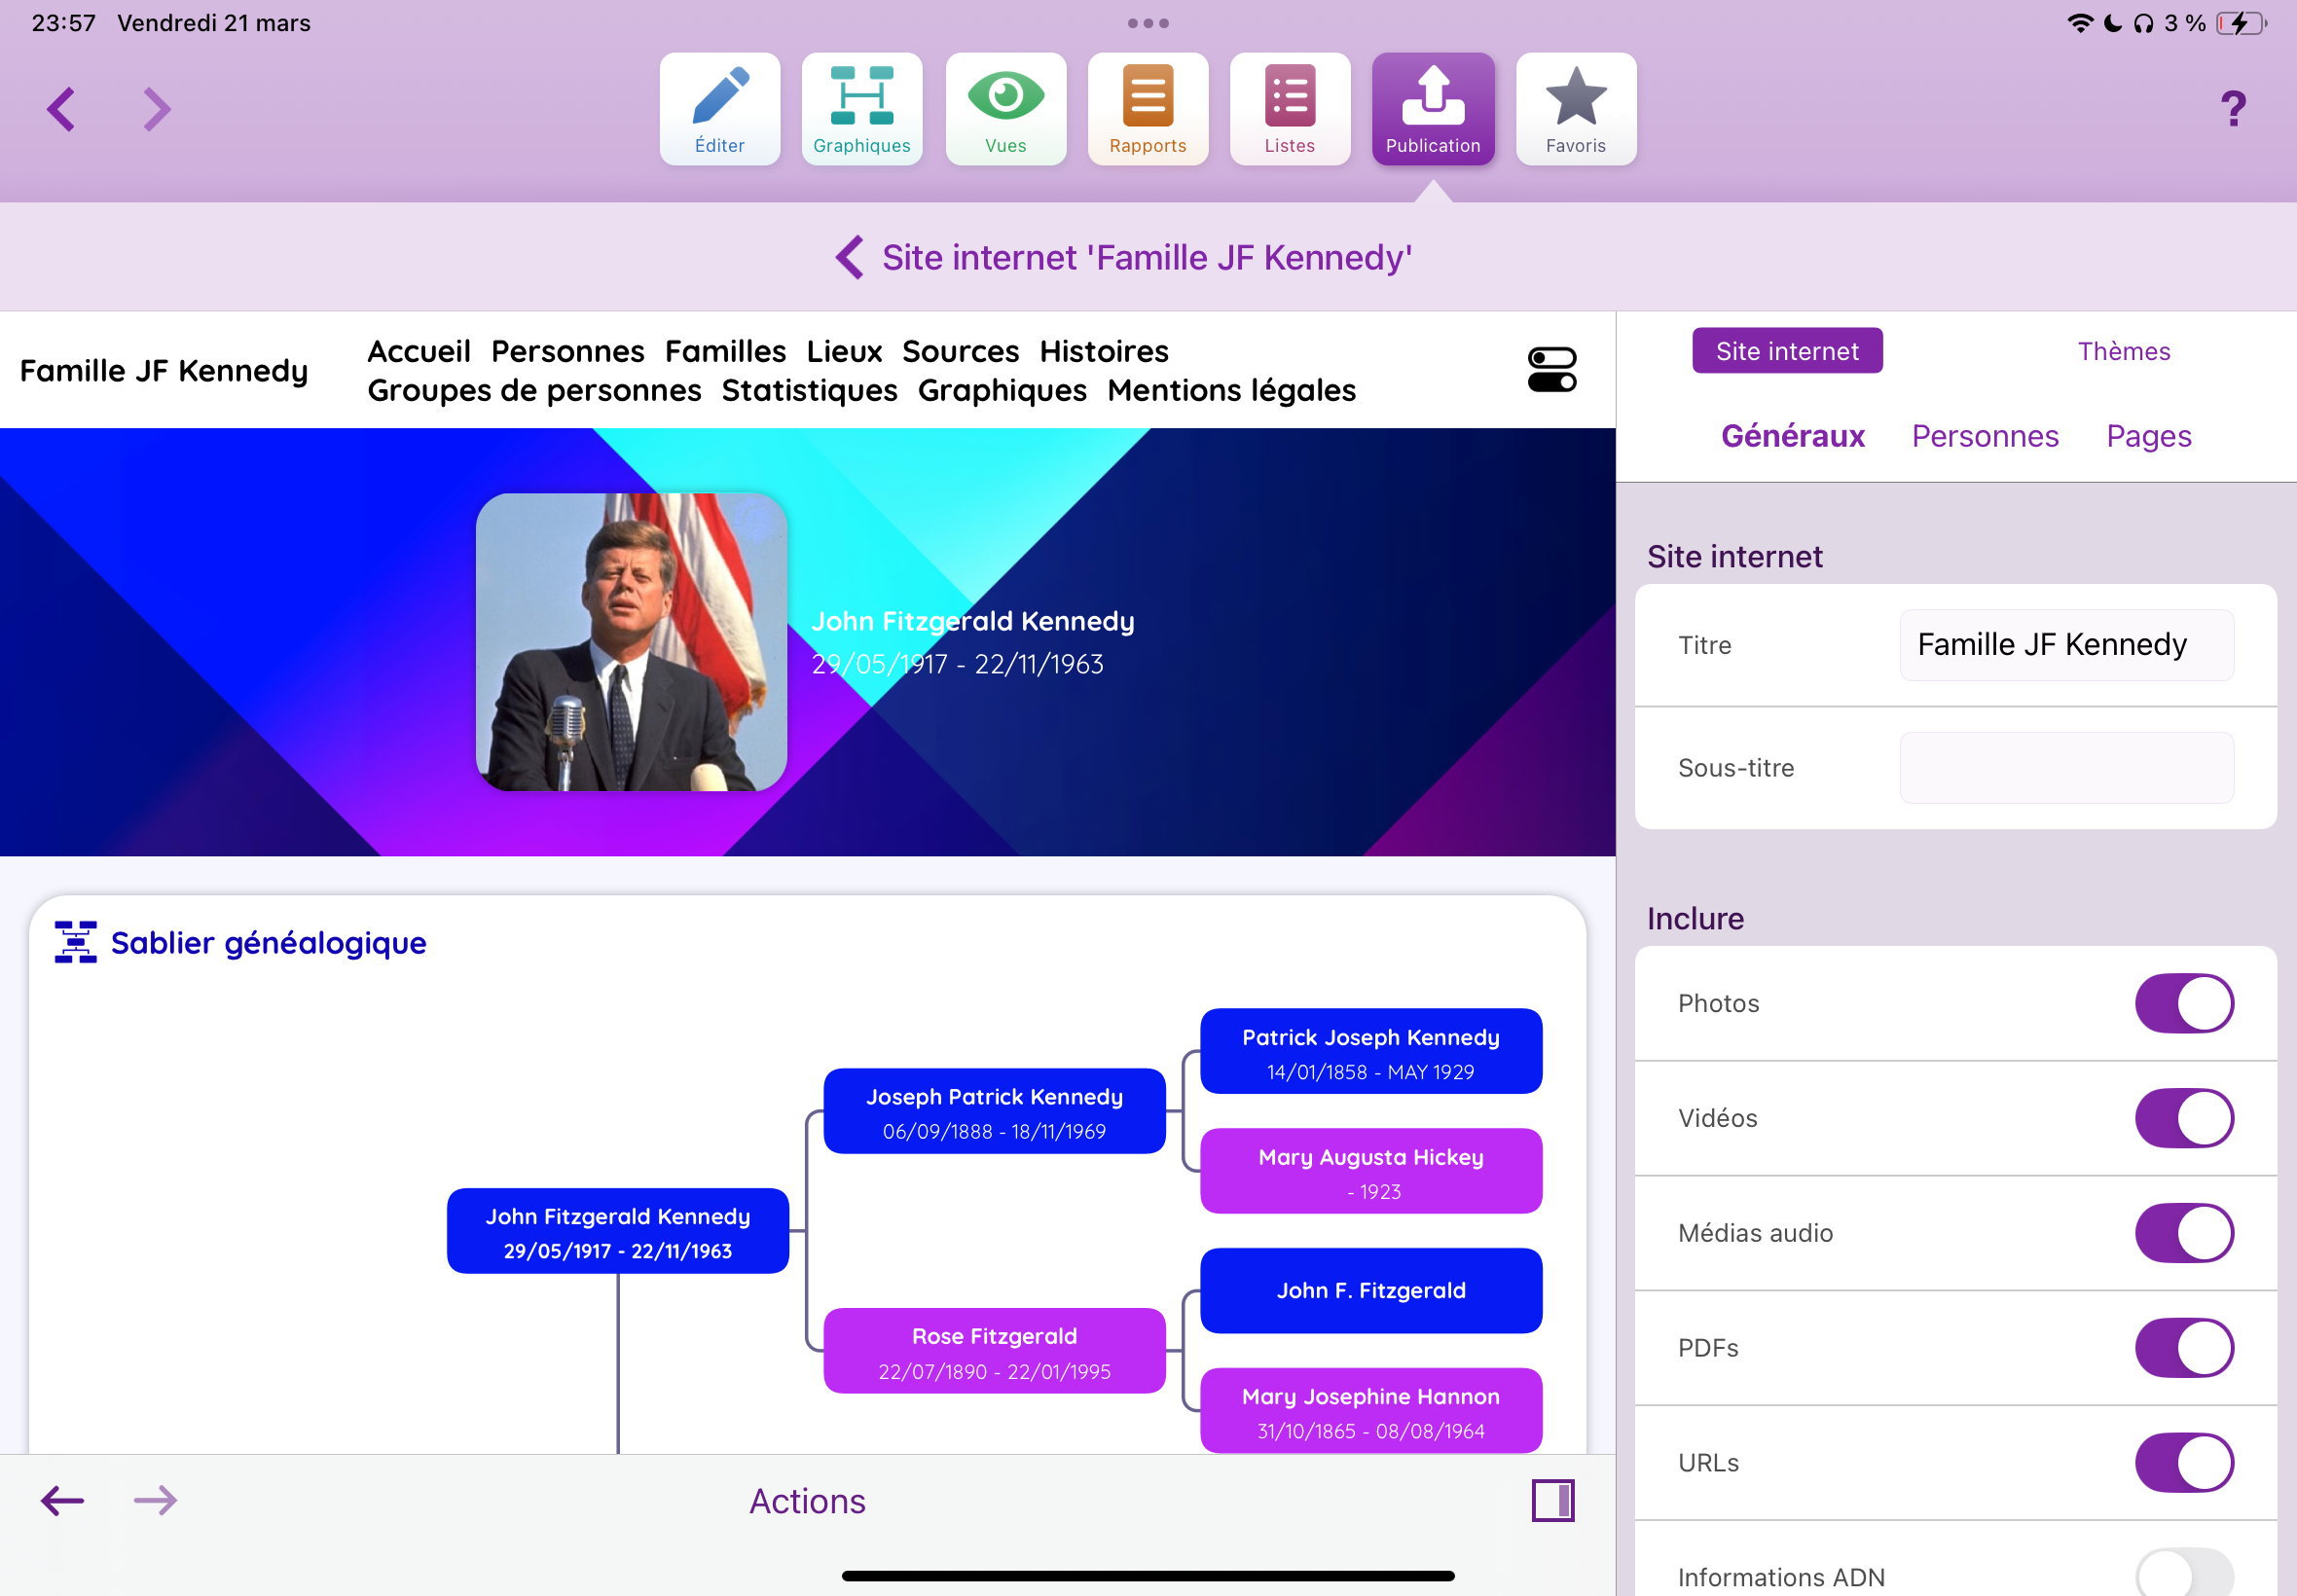Image resolution: width=2297 pixels, height=1596 pixels.
Task: Open help via question mark icon
Action: [2232, 108]
